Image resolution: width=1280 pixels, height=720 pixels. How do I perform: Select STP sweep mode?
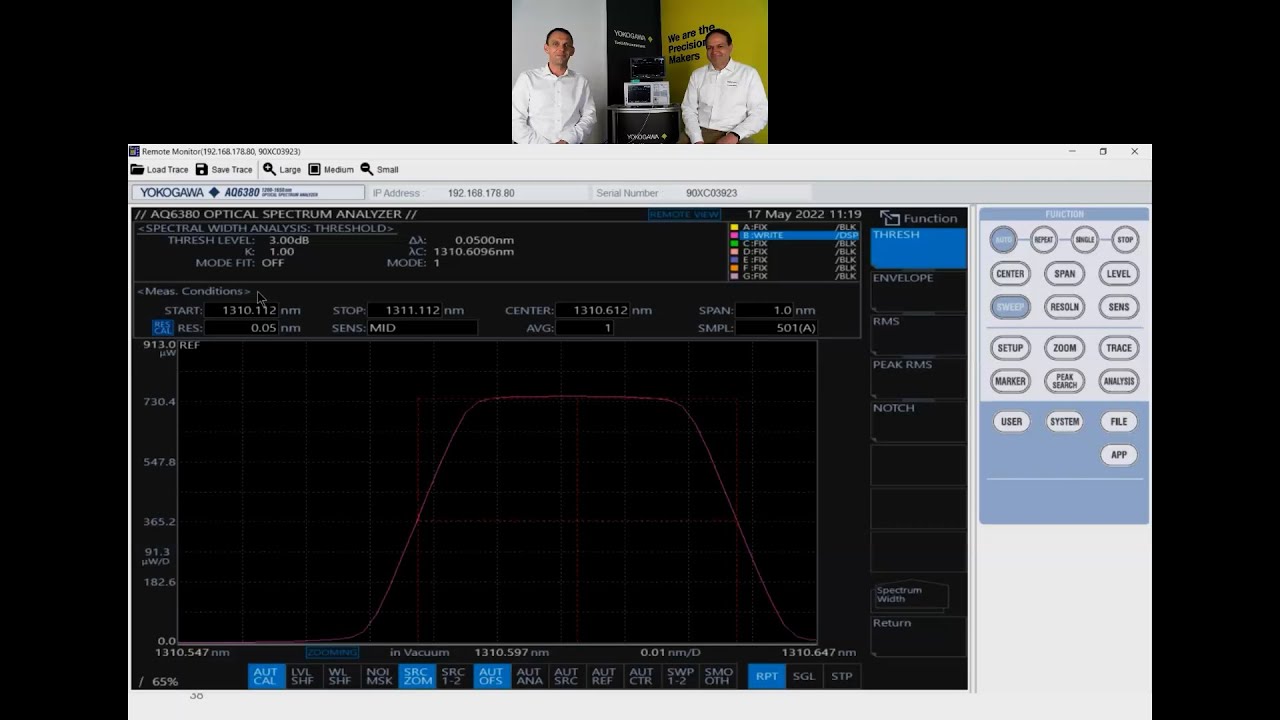point(842,677)
